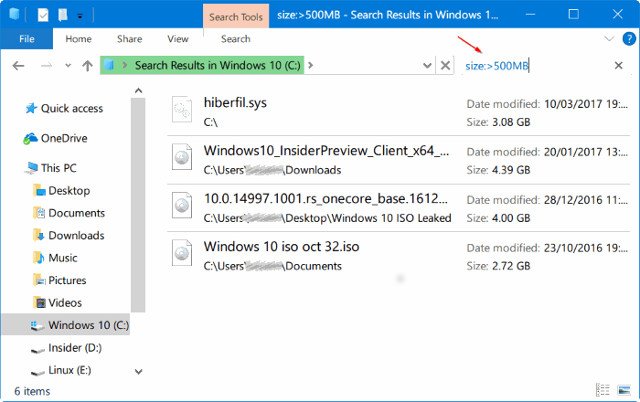Click the Downloads folder icon
The image size is (640, 402).
pyautogui.click(x=39, y=235)
